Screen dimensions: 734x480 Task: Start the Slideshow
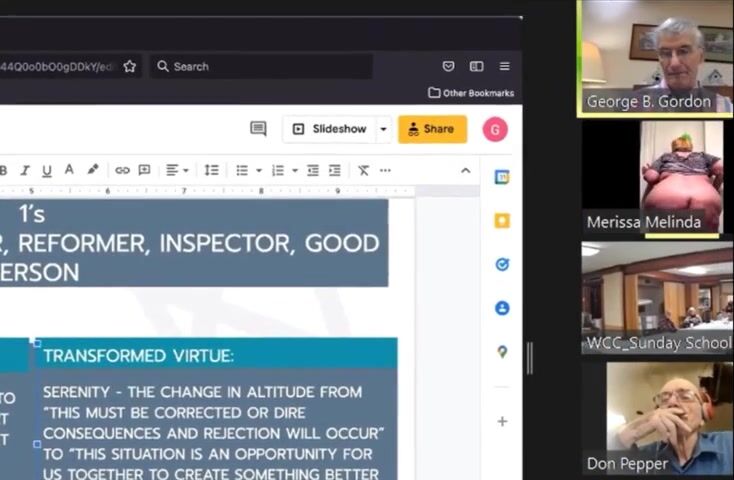tap(332, 129)
